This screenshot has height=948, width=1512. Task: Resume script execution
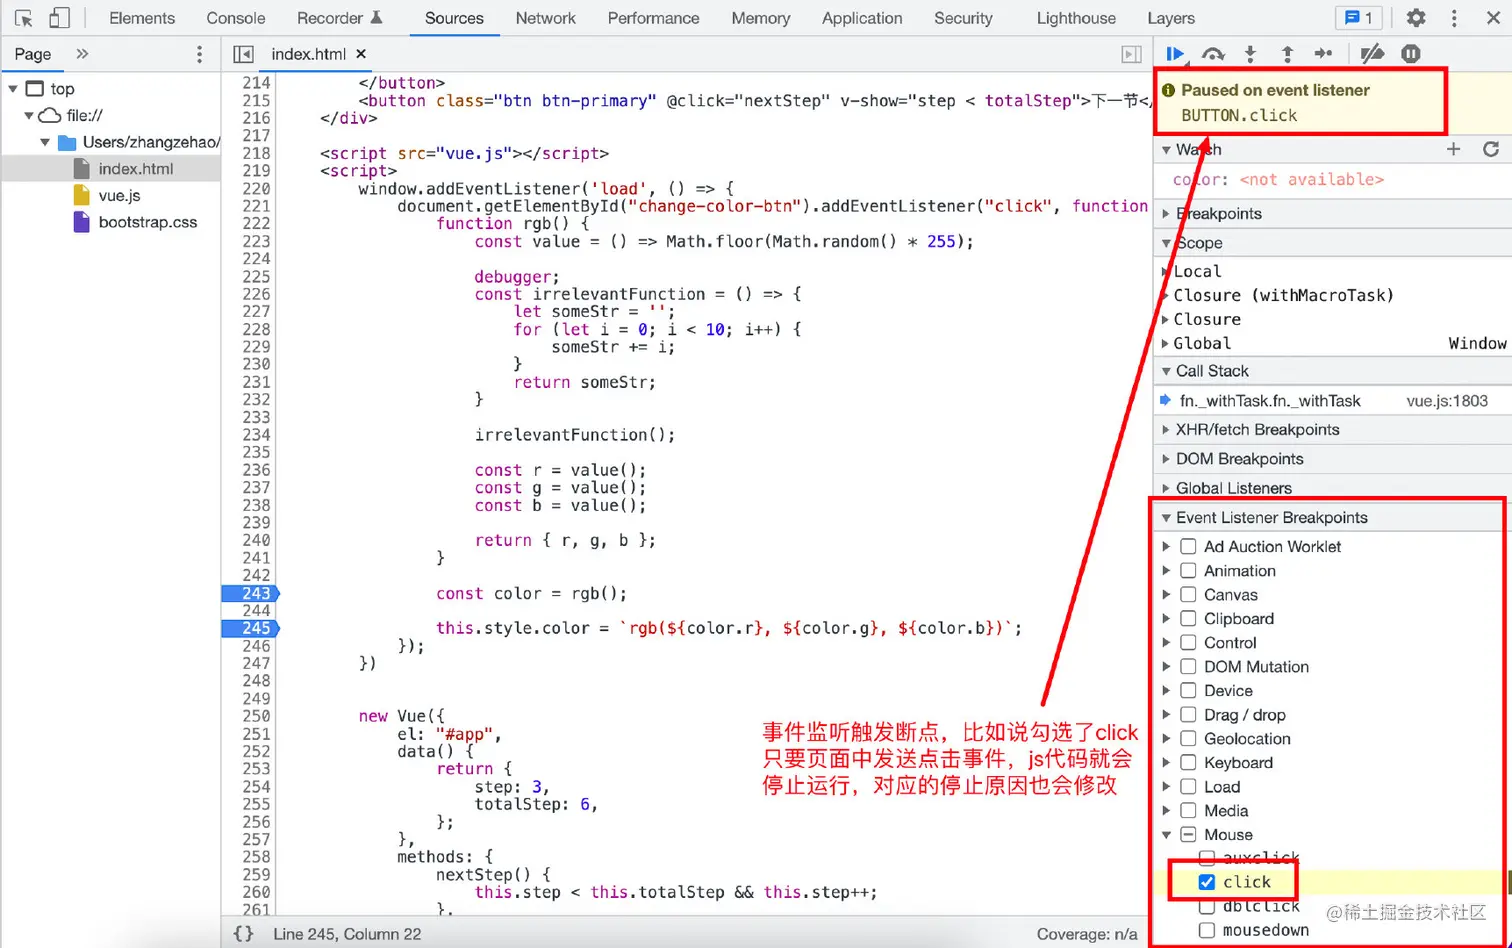pyautogui.click(x=1176, y=54)
